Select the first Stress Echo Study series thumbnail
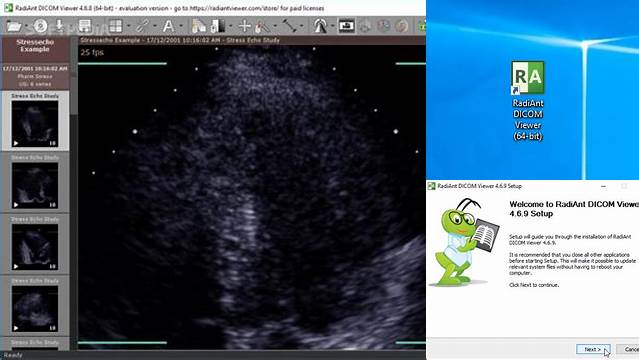 [35, 124]
